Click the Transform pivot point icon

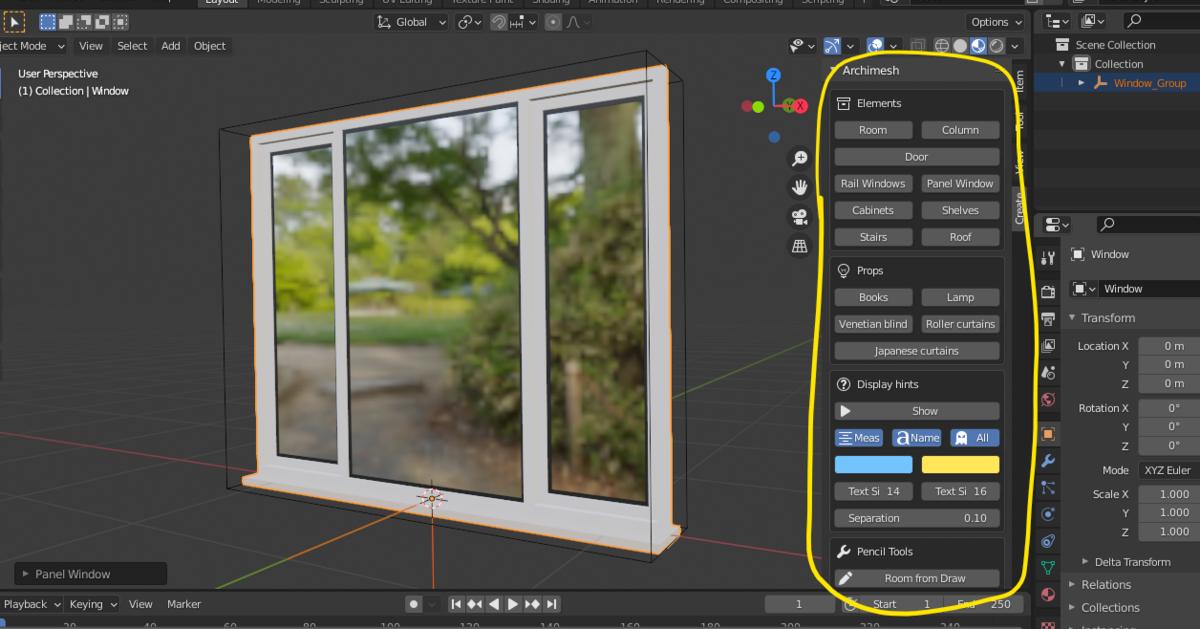click(x=471, y=22)
